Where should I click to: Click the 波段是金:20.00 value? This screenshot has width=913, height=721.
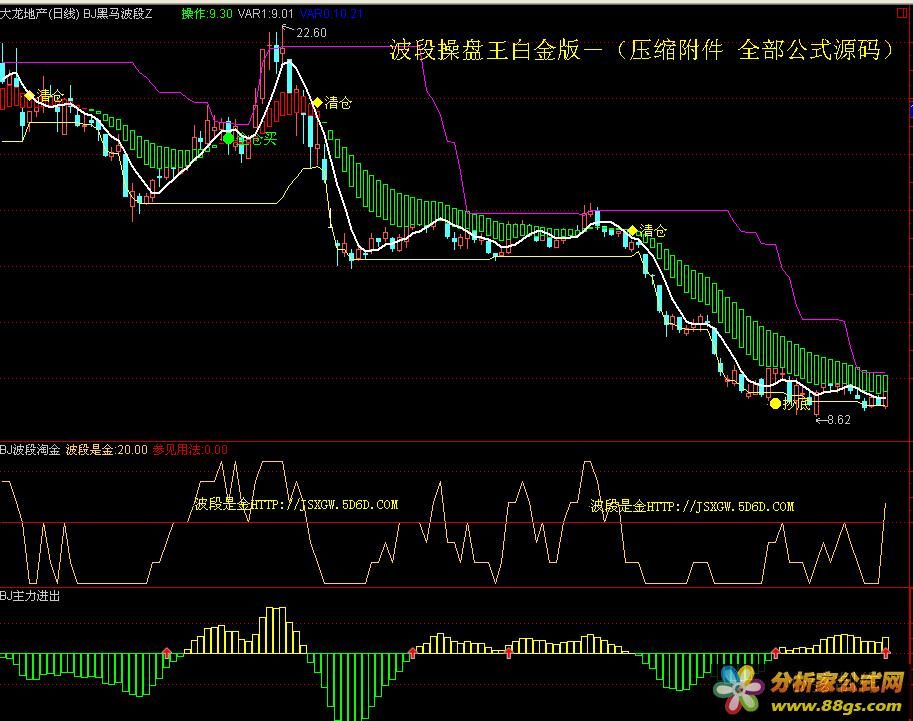(107, 450)
